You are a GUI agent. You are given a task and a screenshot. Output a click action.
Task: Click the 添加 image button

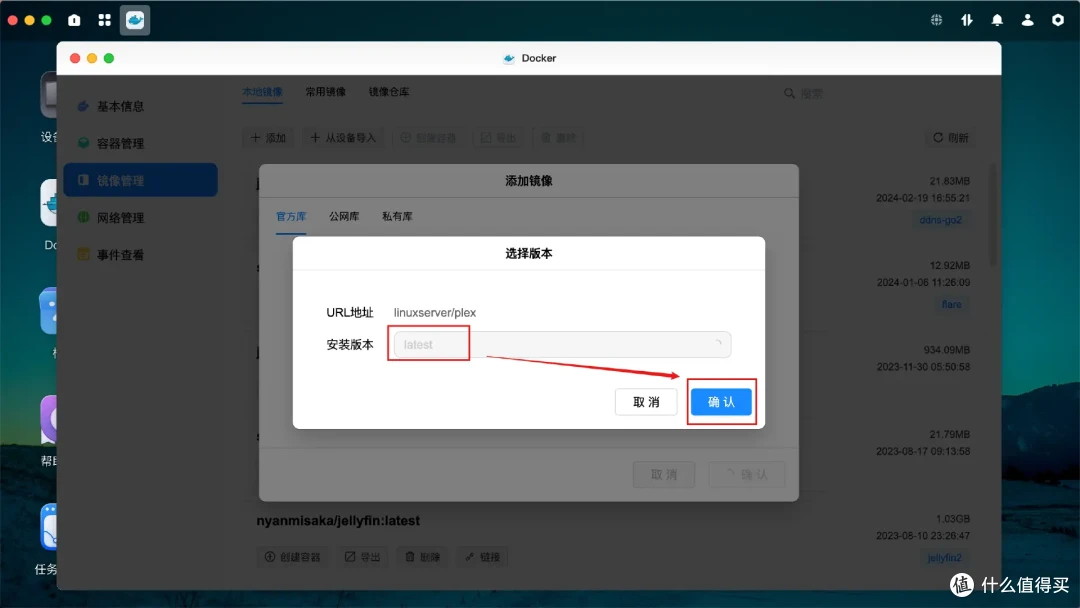click(x=269, y=138)
